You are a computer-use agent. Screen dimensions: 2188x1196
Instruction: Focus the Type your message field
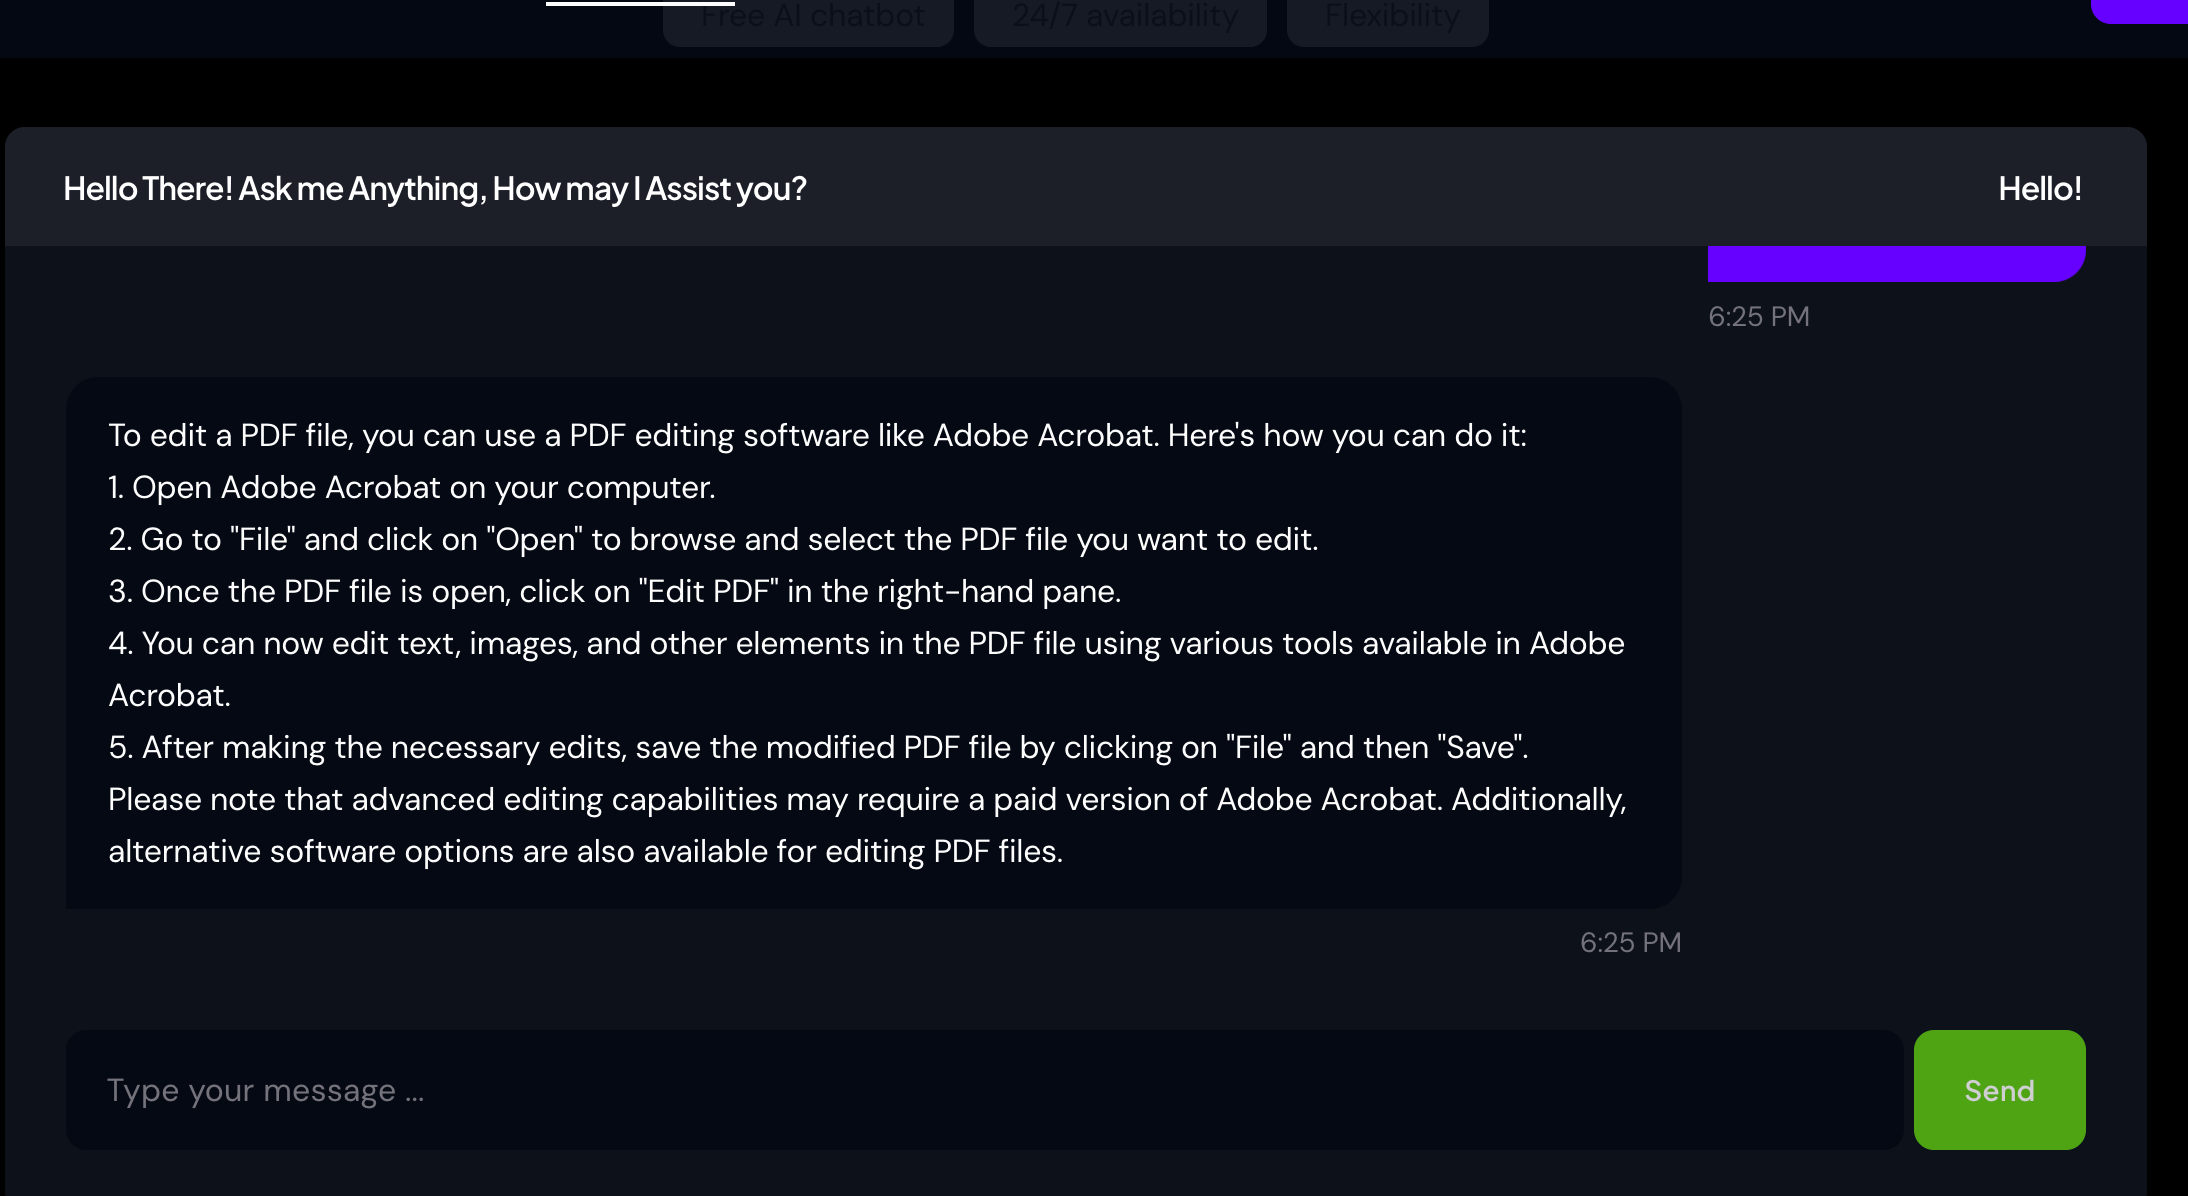point(984,1090)
